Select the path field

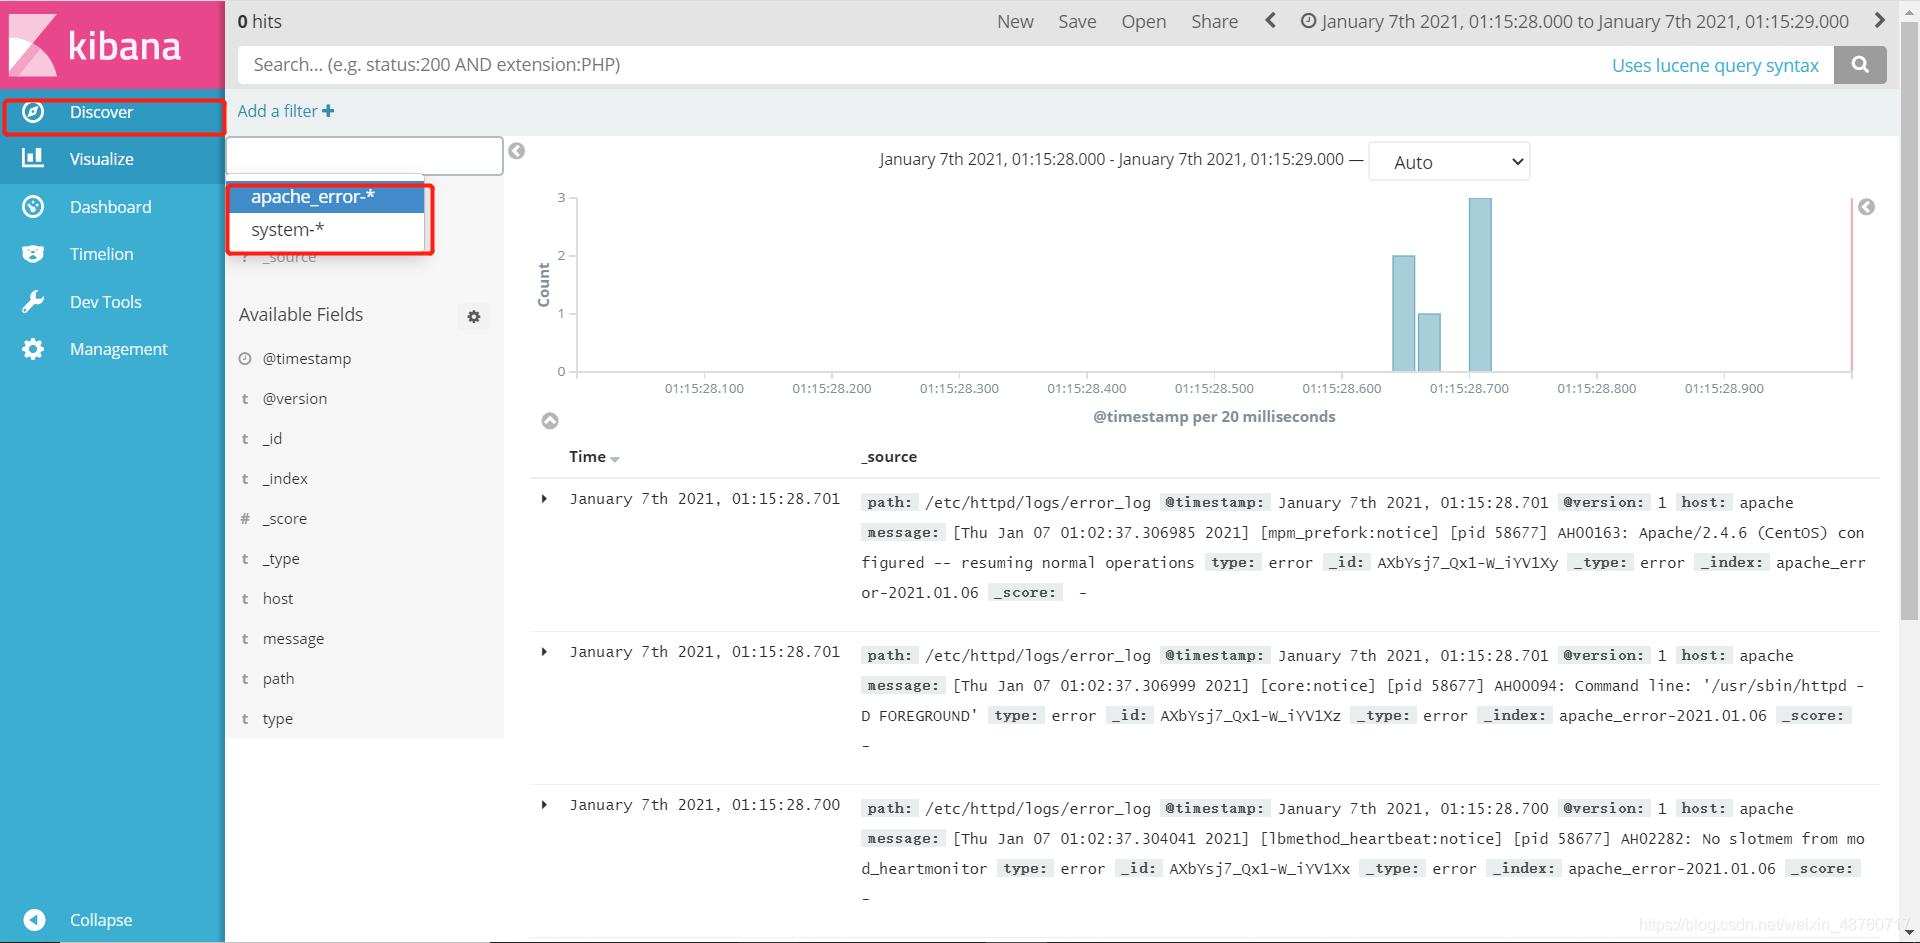click(278, 679)
